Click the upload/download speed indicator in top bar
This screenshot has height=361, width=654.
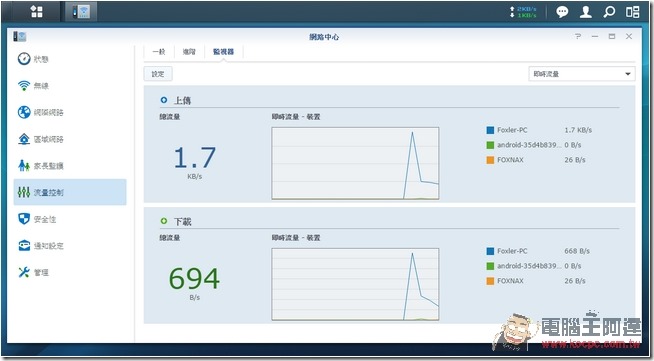(523, 12)
